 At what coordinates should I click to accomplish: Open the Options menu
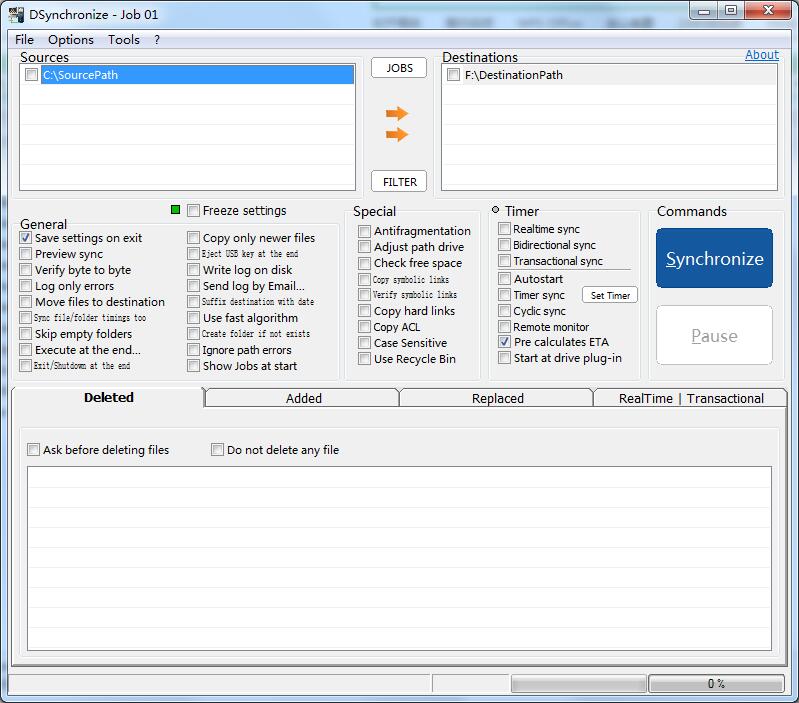[71, 40]
